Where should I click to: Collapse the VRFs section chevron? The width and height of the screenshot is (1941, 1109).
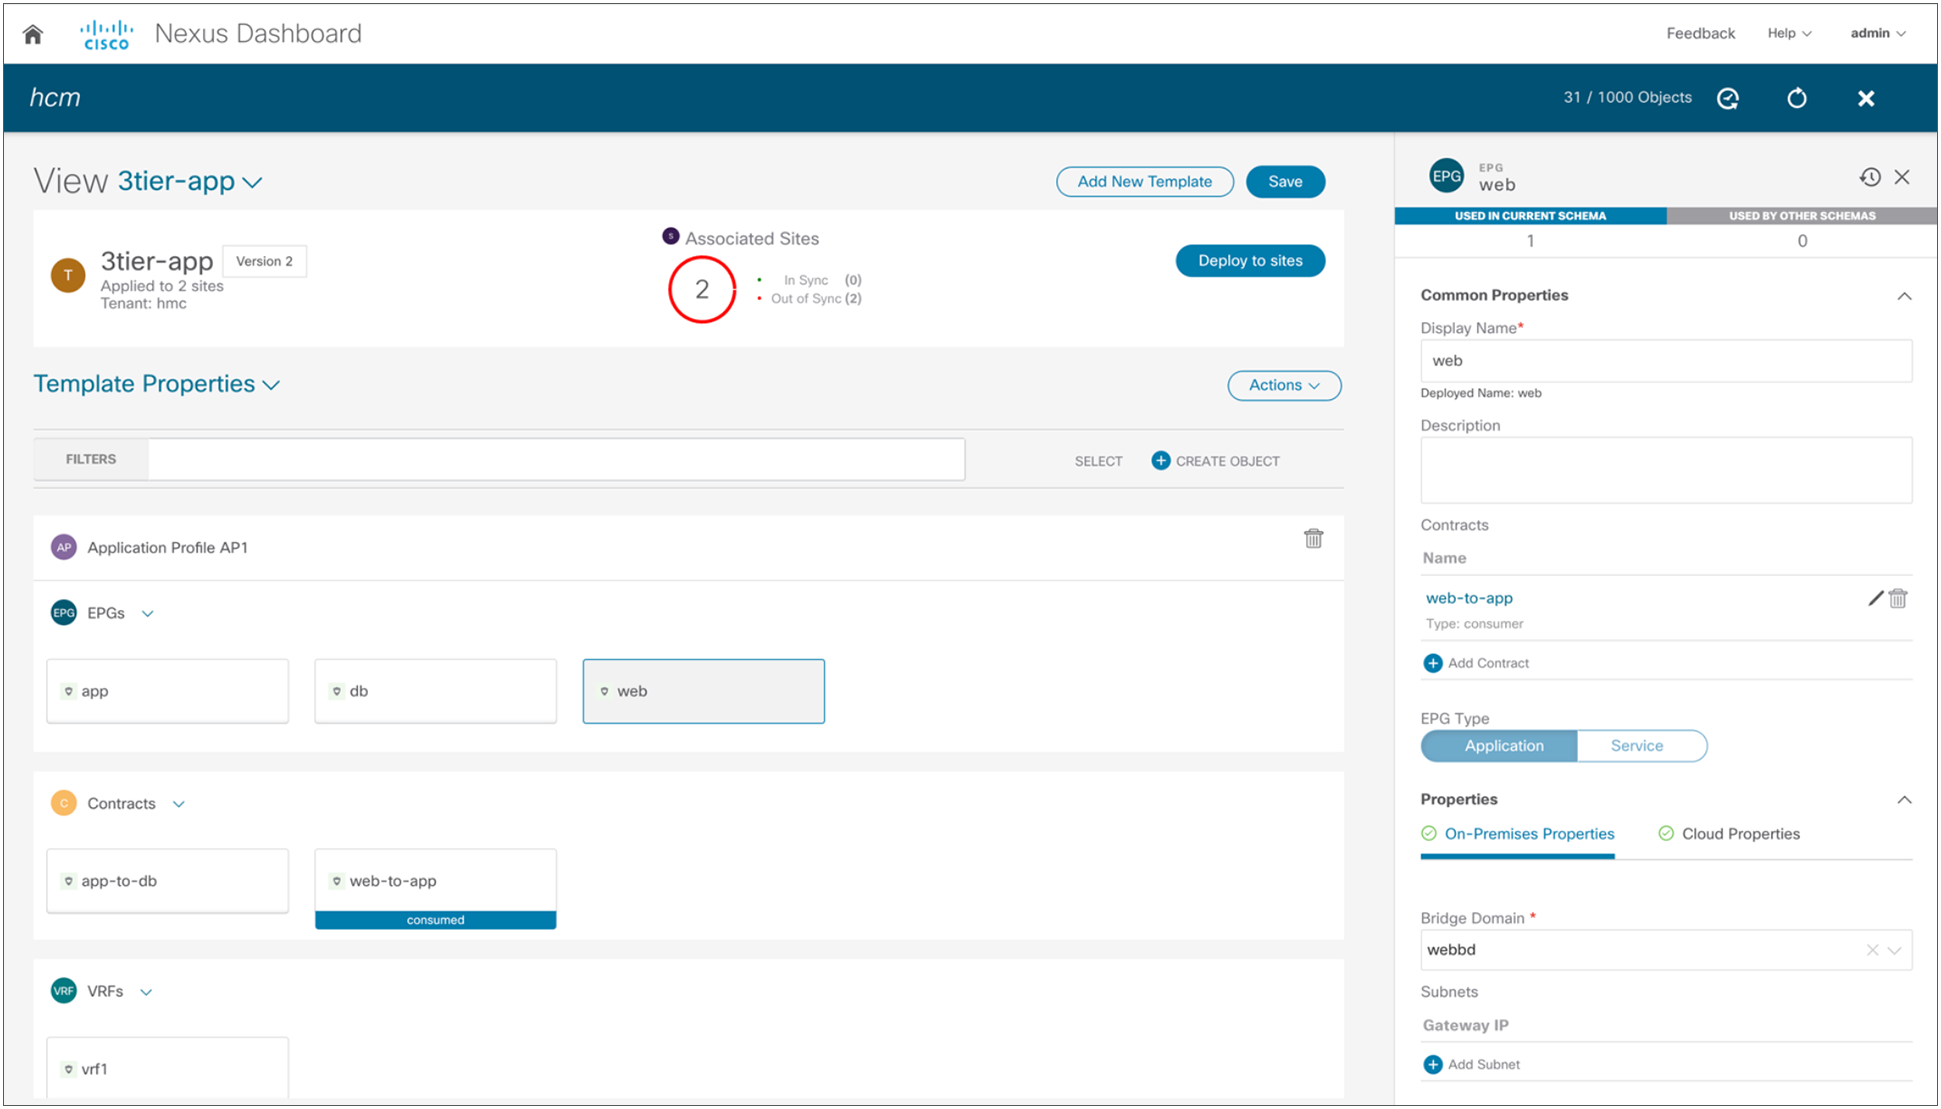tap(146, 992)
